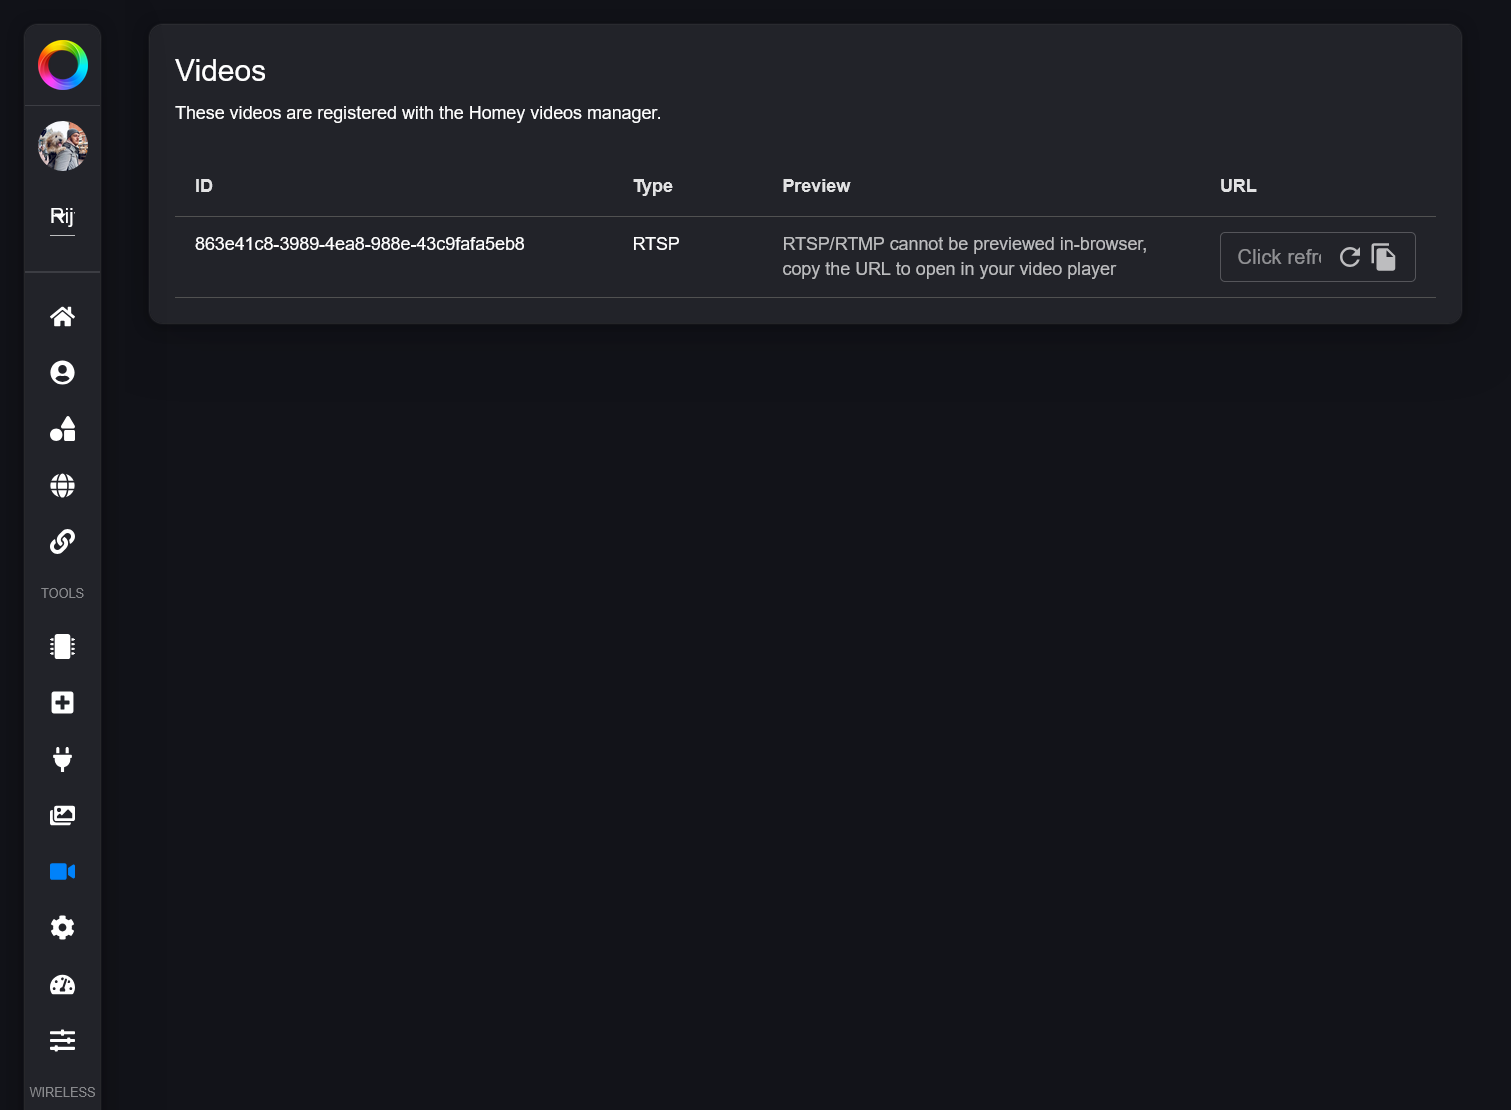Open the user profile avatar photo
Image resolution: width=1511 pixels, height=1110 pixels.
pyautogui.click(x=63, y=146)
